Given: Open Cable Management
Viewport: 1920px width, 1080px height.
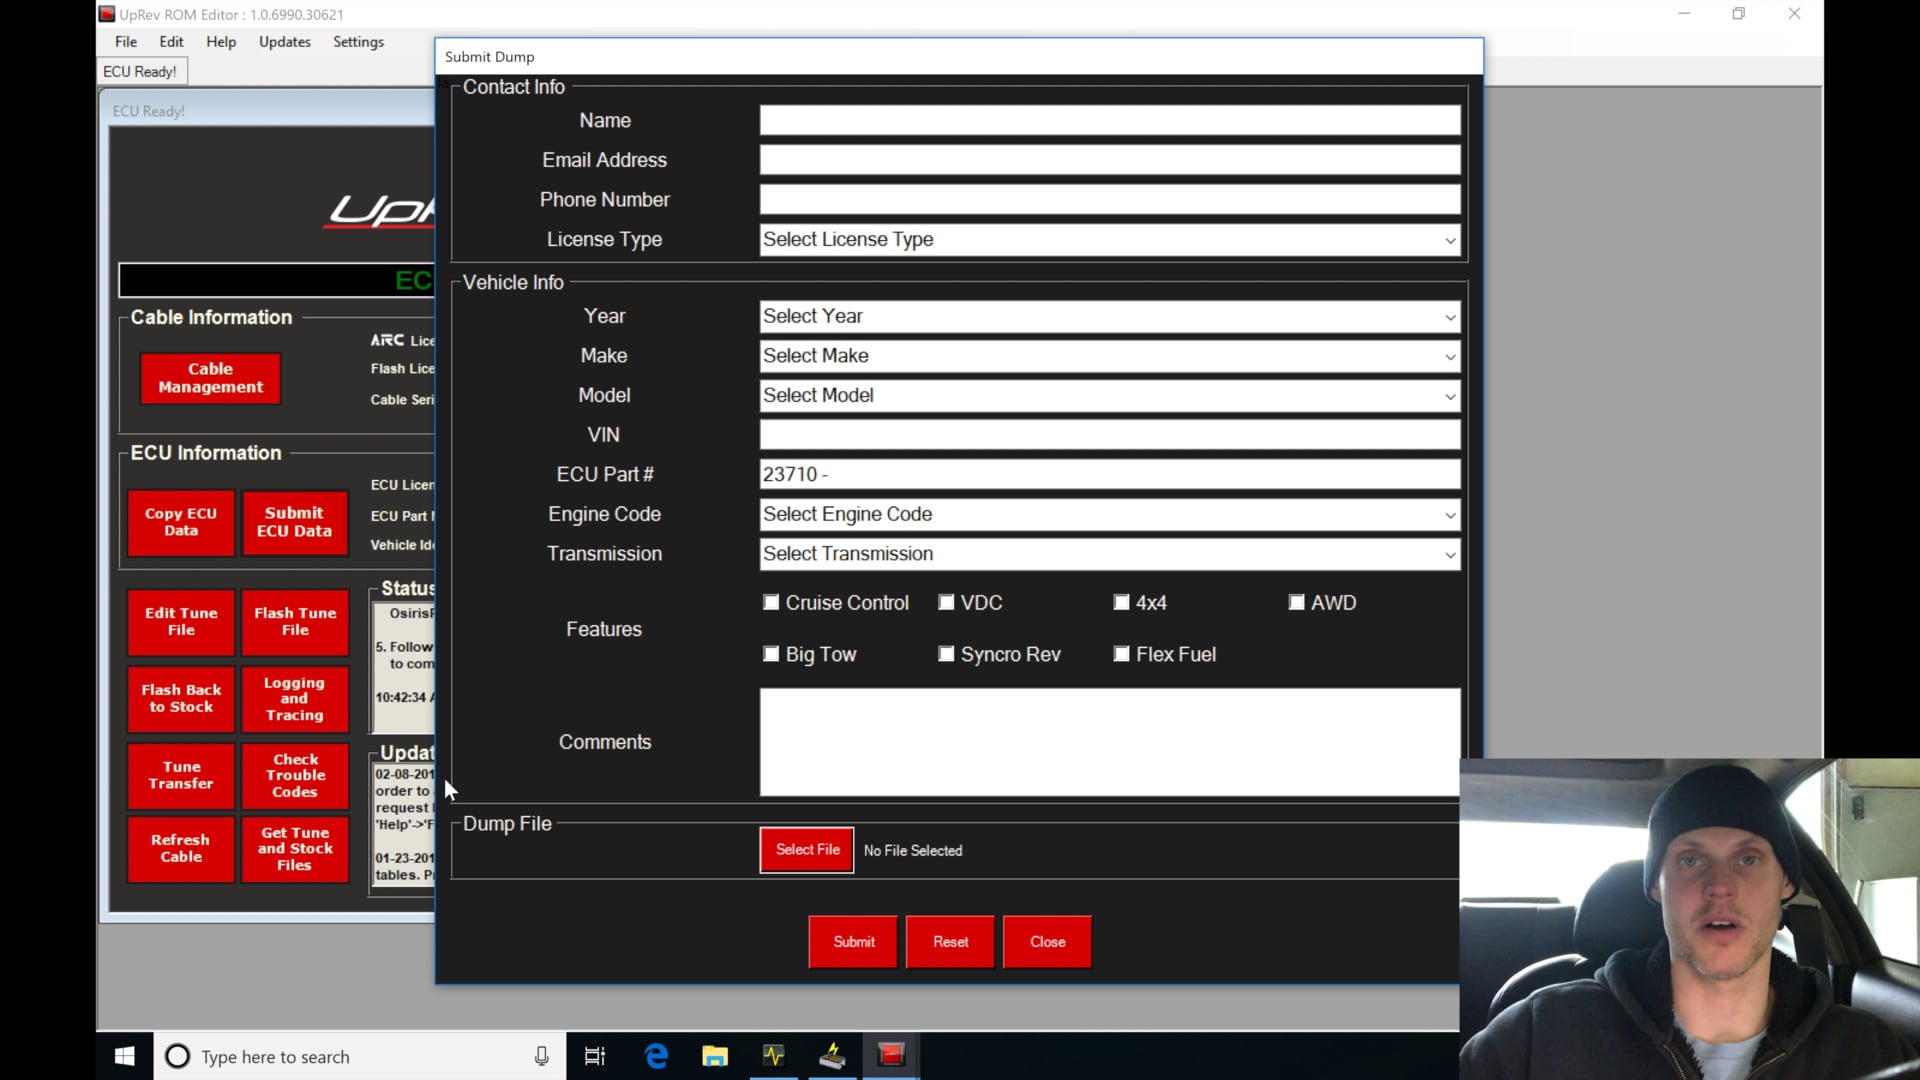Looking at the screenshot, I should click(x=210, y=378).
